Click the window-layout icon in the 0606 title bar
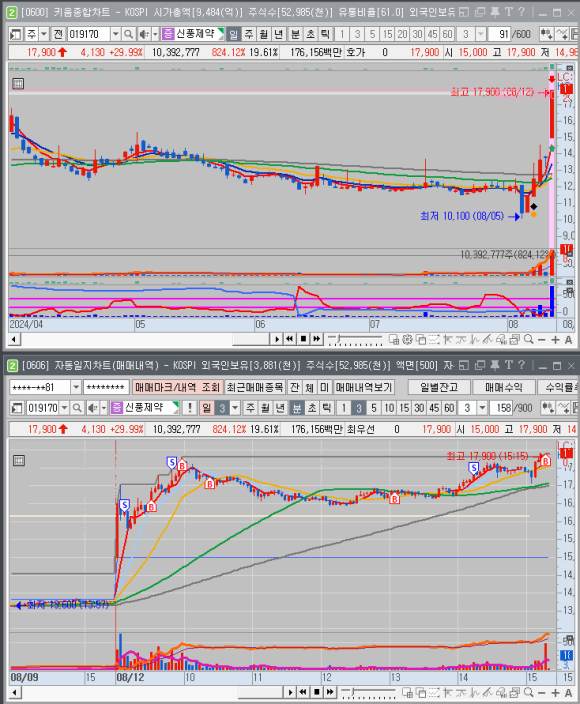The width and height of the screenshot is (580, 704). click(464, 365)
